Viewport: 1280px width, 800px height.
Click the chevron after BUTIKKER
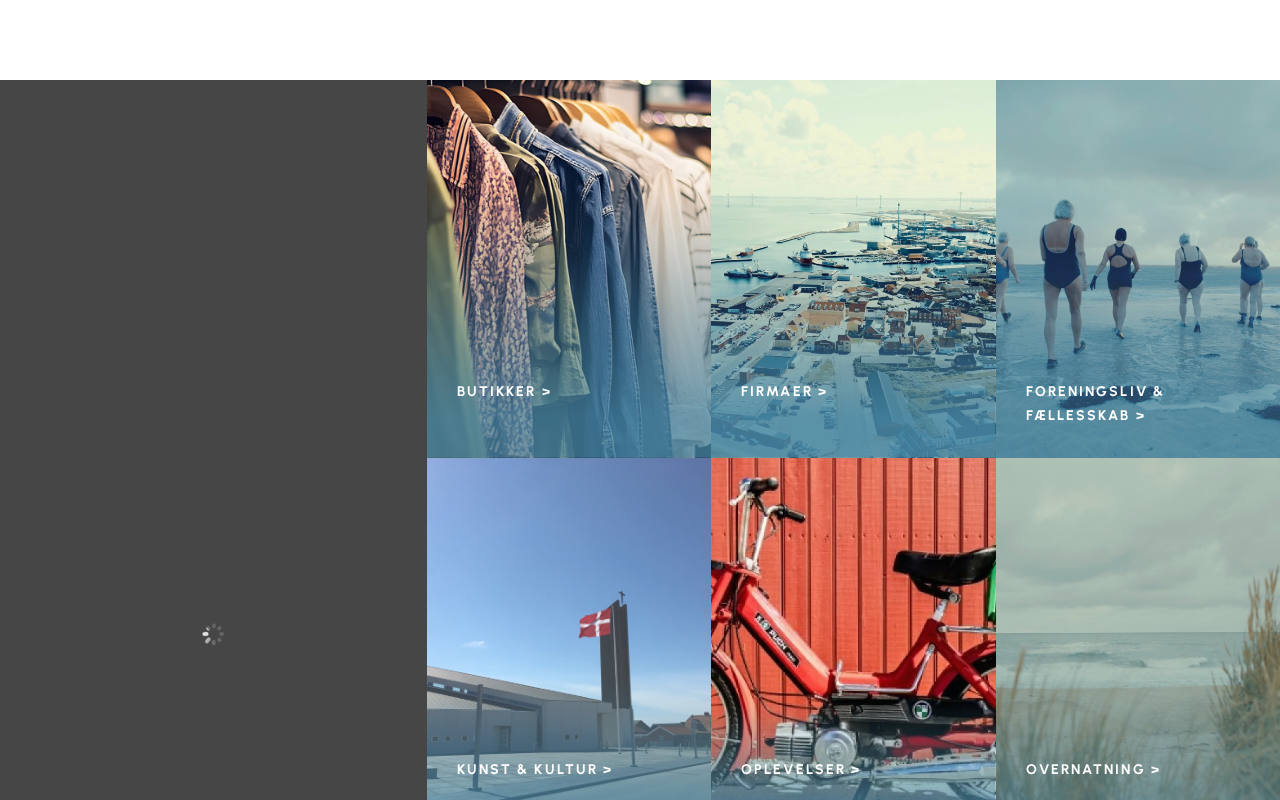546,391
